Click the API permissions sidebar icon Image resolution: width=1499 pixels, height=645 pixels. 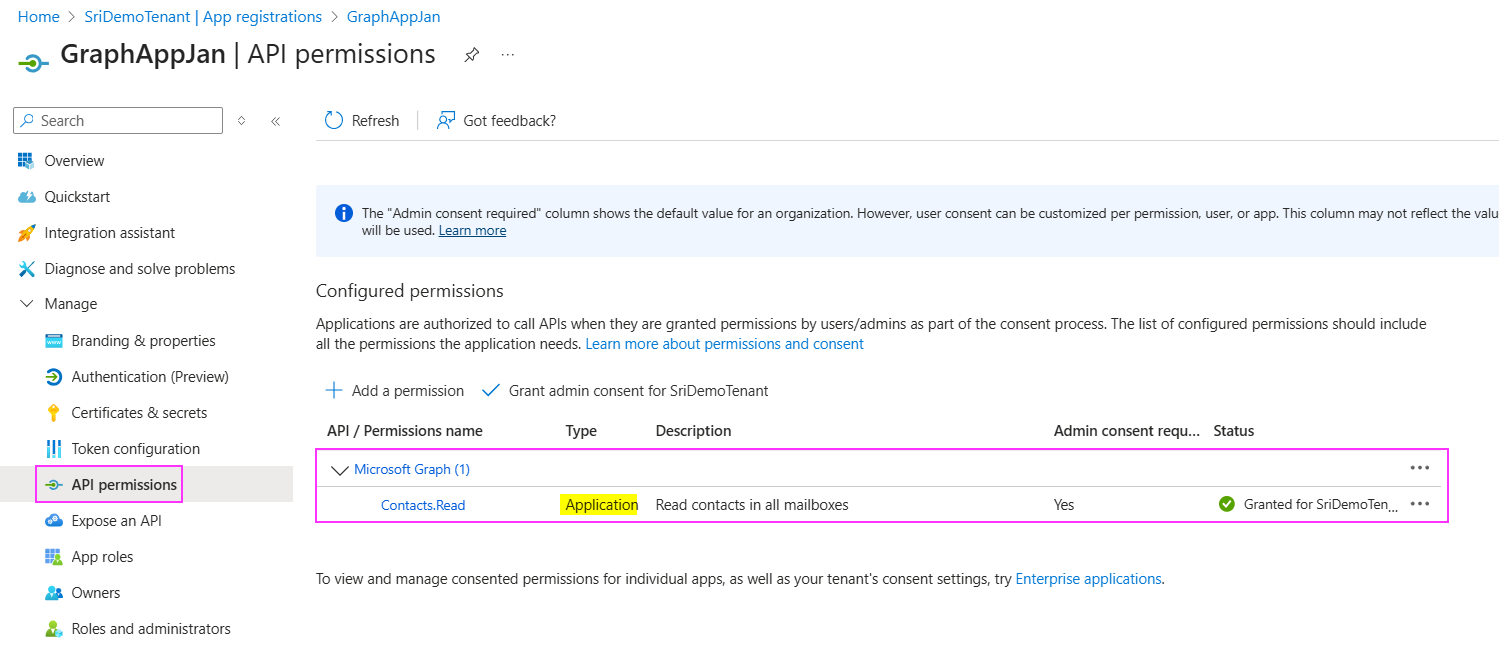(x=54, y=485)
